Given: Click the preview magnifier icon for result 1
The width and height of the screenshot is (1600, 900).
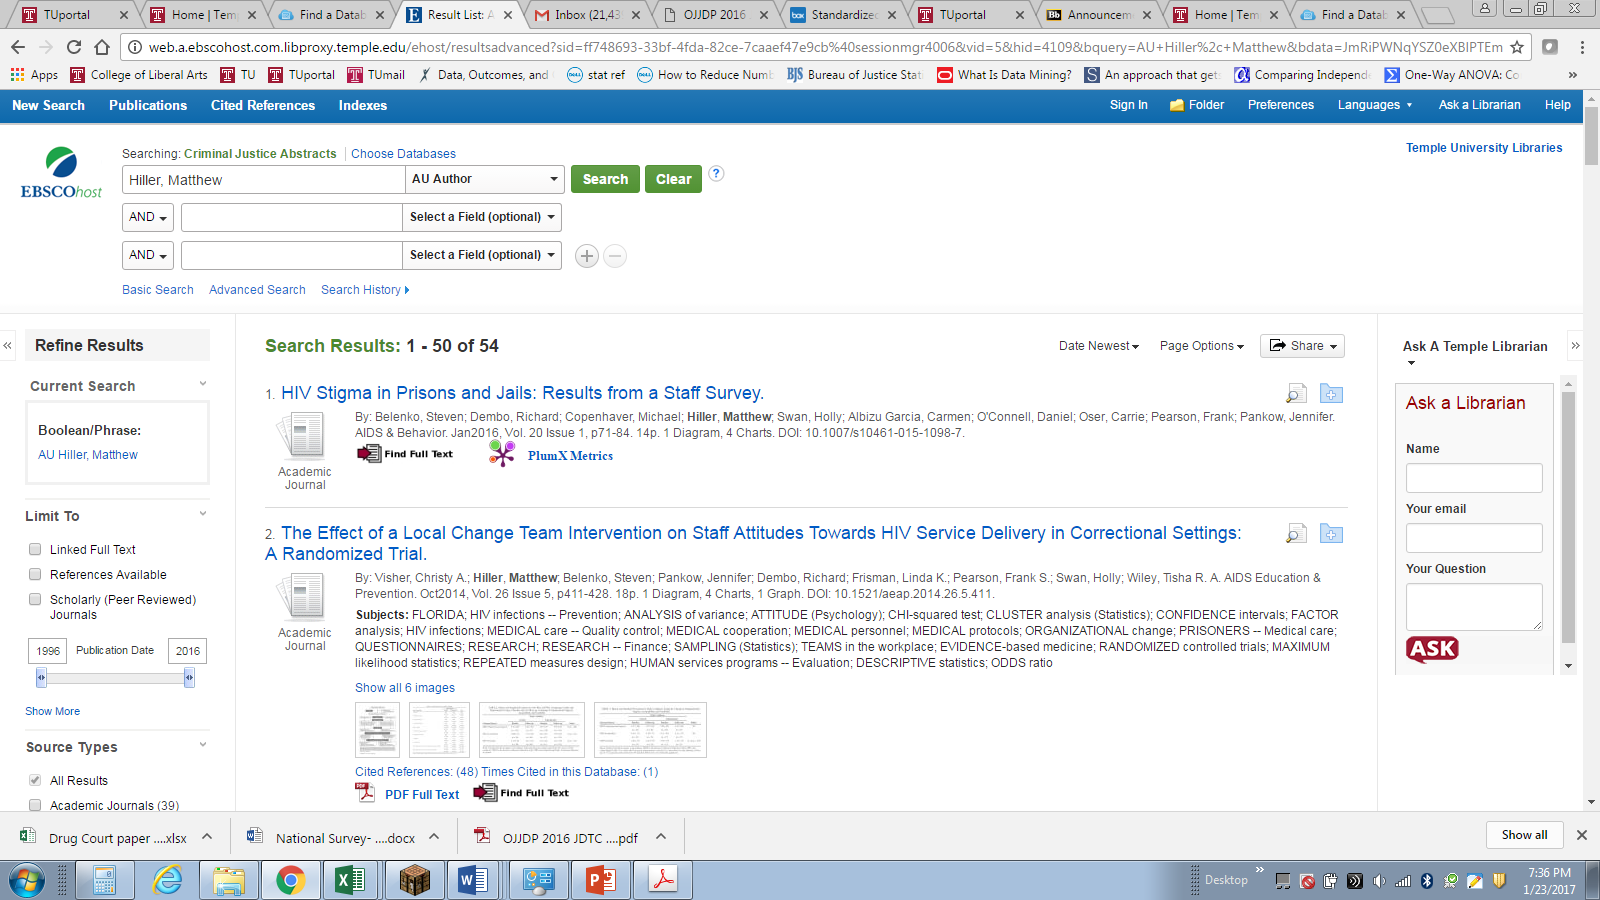Looking at the screenshot, I should click(1296, 394).
